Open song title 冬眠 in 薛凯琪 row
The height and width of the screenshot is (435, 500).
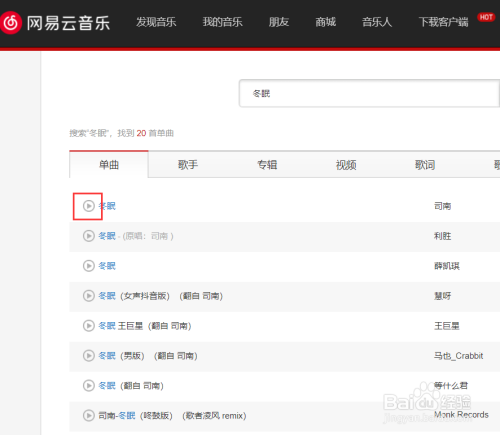click(107, 266)
